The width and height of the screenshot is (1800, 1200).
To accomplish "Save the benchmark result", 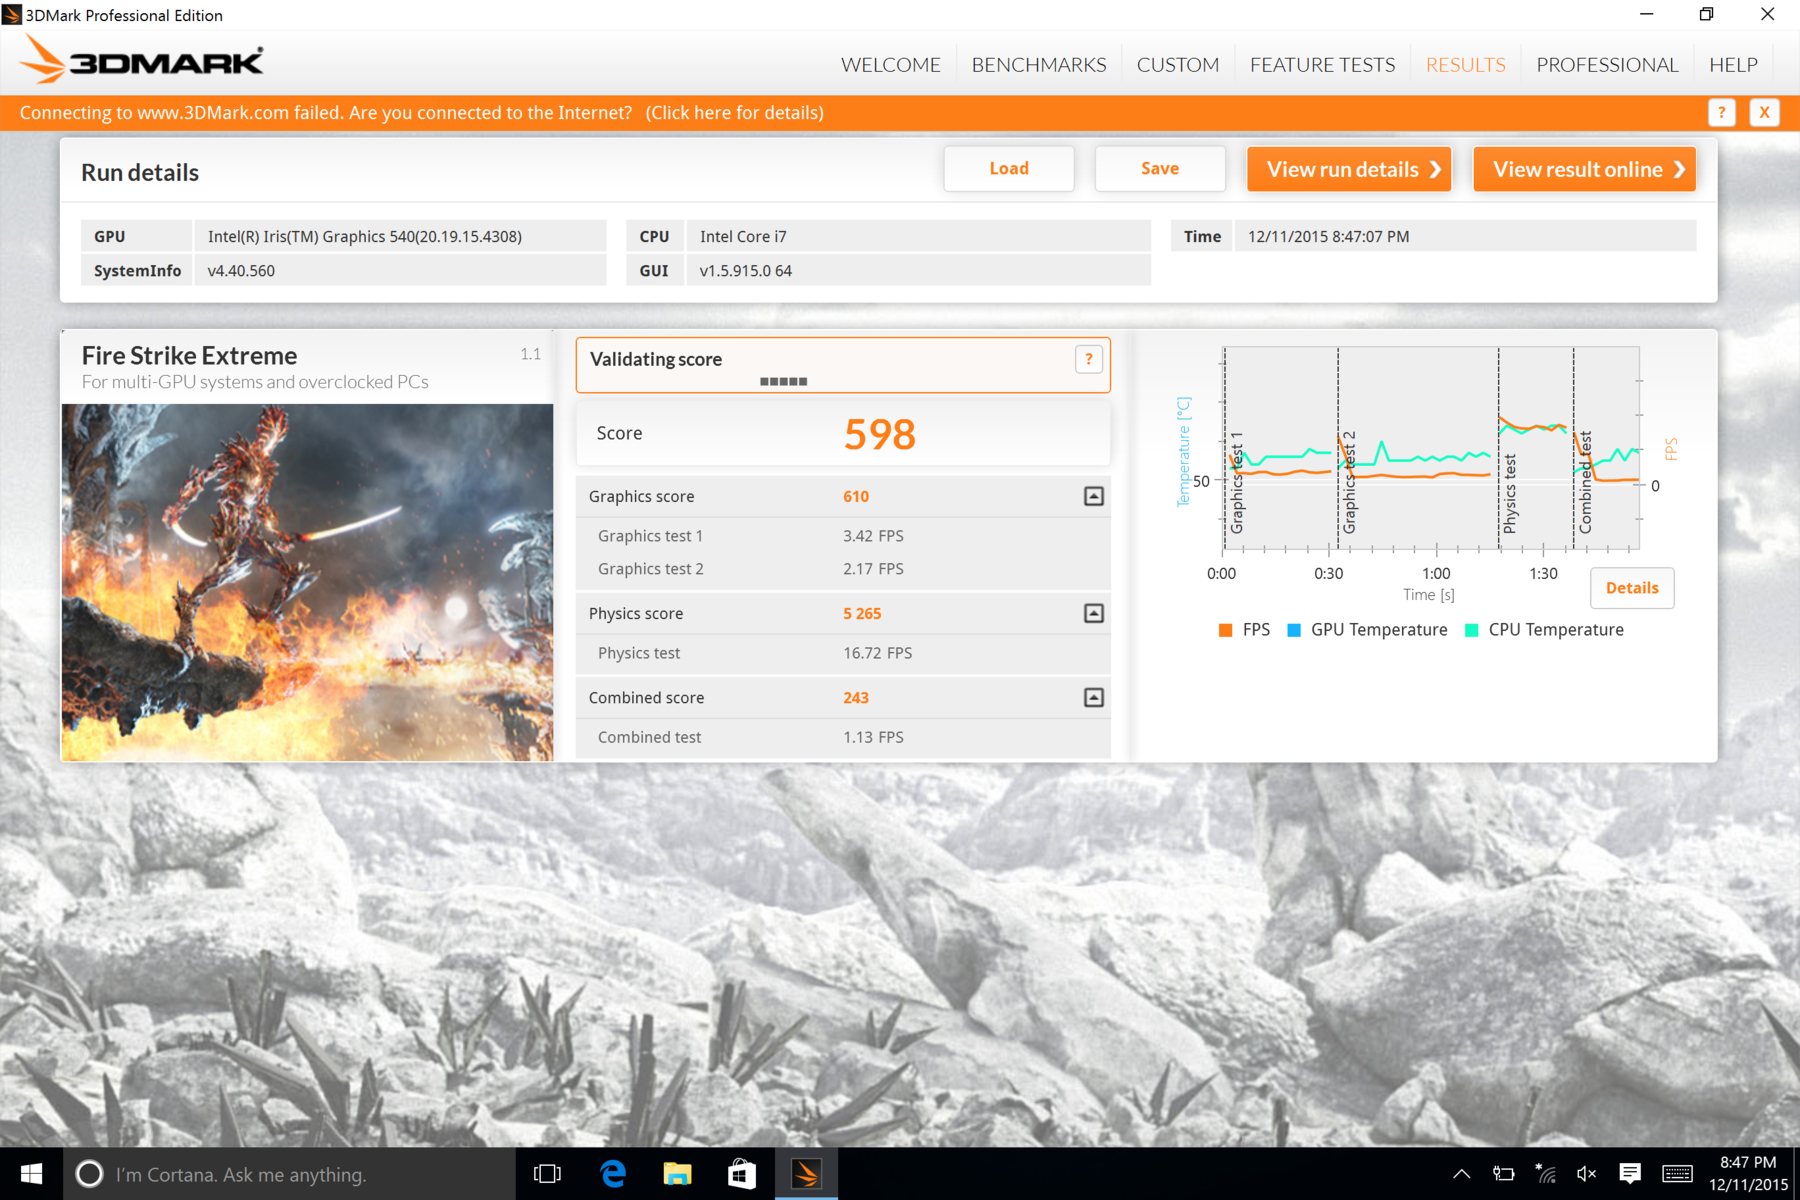I will pyautogui.click(x=1160, y=169).
